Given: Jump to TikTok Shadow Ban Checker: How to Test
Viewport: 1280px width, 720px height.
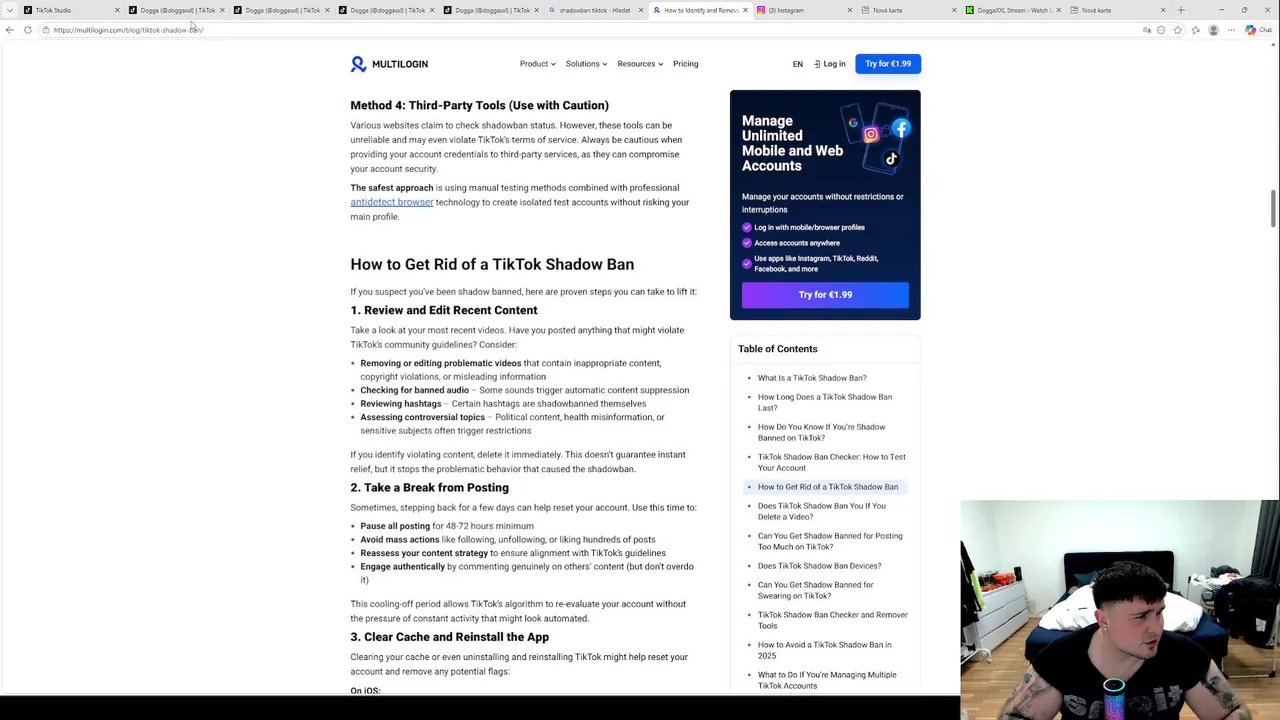Looking at the screenshot, I should [x=831, y=462].
